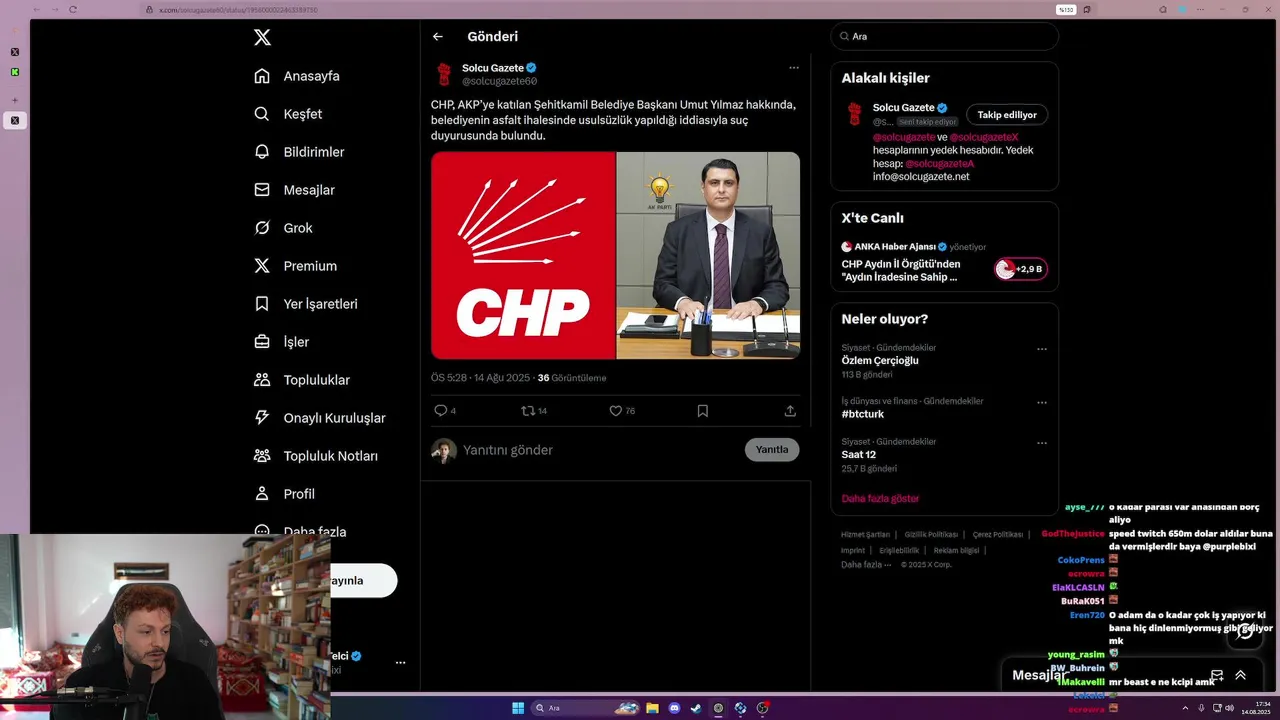
Task: Open the Saat 12 trend
Action: click(859, 455)
